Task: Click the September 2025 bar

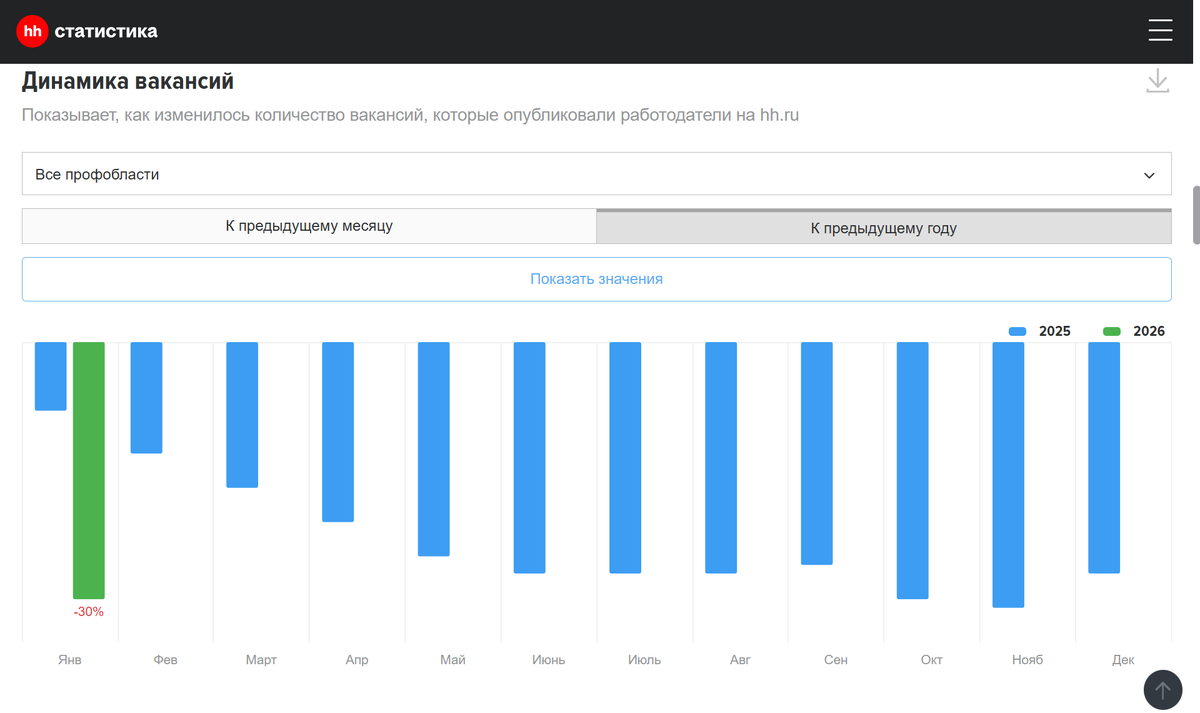Action: coord(817,453)
